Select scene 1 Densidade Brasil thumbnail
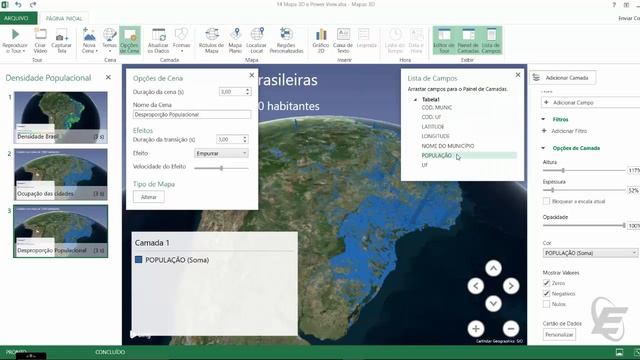This screenshot has width=640, height=360. click(61, 118)
